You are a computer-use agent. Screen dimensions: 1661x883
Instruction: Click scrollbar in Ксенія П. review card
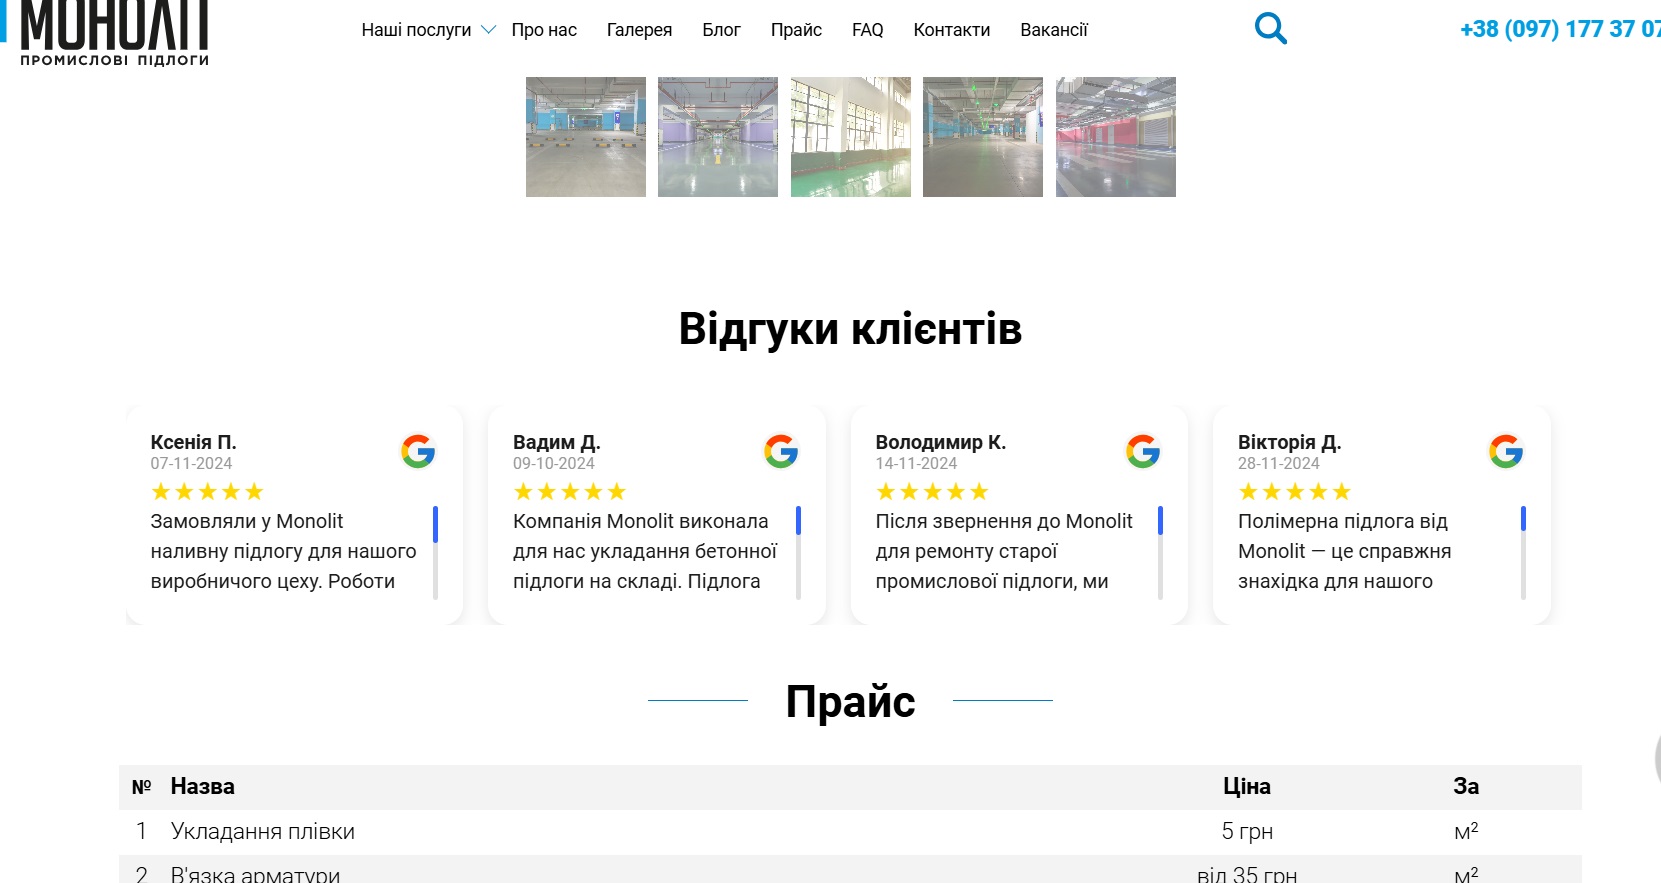click(435, 552)
